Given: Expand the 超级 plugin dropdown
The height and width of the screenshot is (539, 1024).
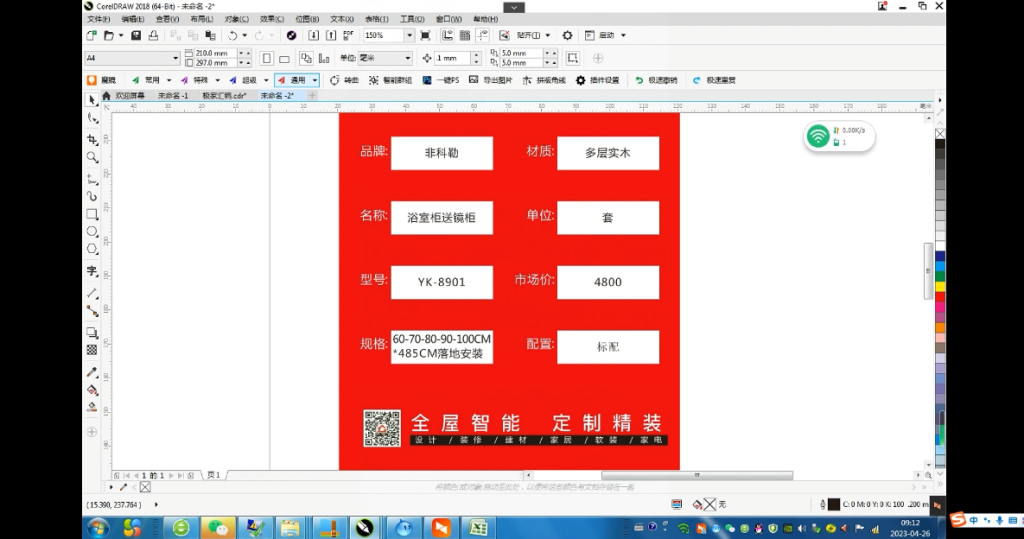Looking at the screenshot, I should (266, 80).
